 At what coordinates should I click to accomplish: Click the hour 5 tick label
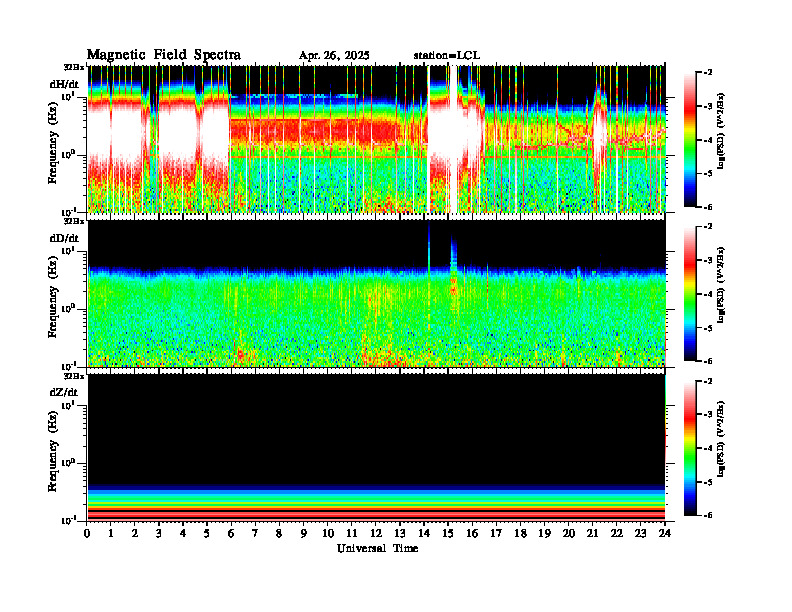point(207,534)
